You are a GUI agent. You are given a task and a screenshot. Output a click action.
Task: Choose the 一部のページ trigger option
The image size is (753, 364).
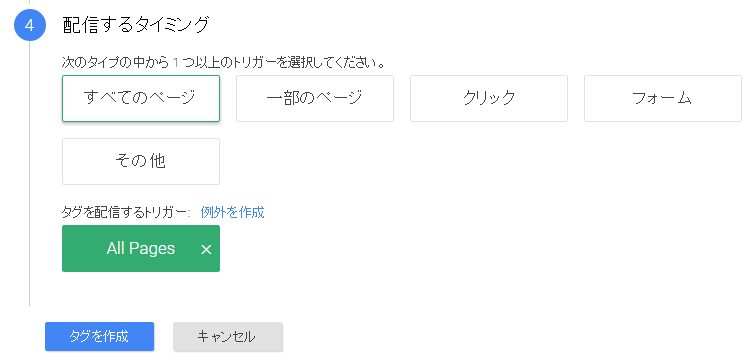coord(315,98)
